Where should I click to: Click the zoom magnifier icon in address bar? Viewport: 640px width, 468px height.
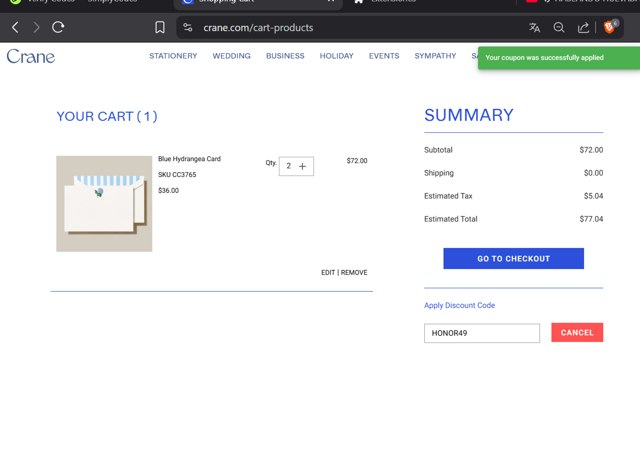pyautogui.click(x=559, y=27)
